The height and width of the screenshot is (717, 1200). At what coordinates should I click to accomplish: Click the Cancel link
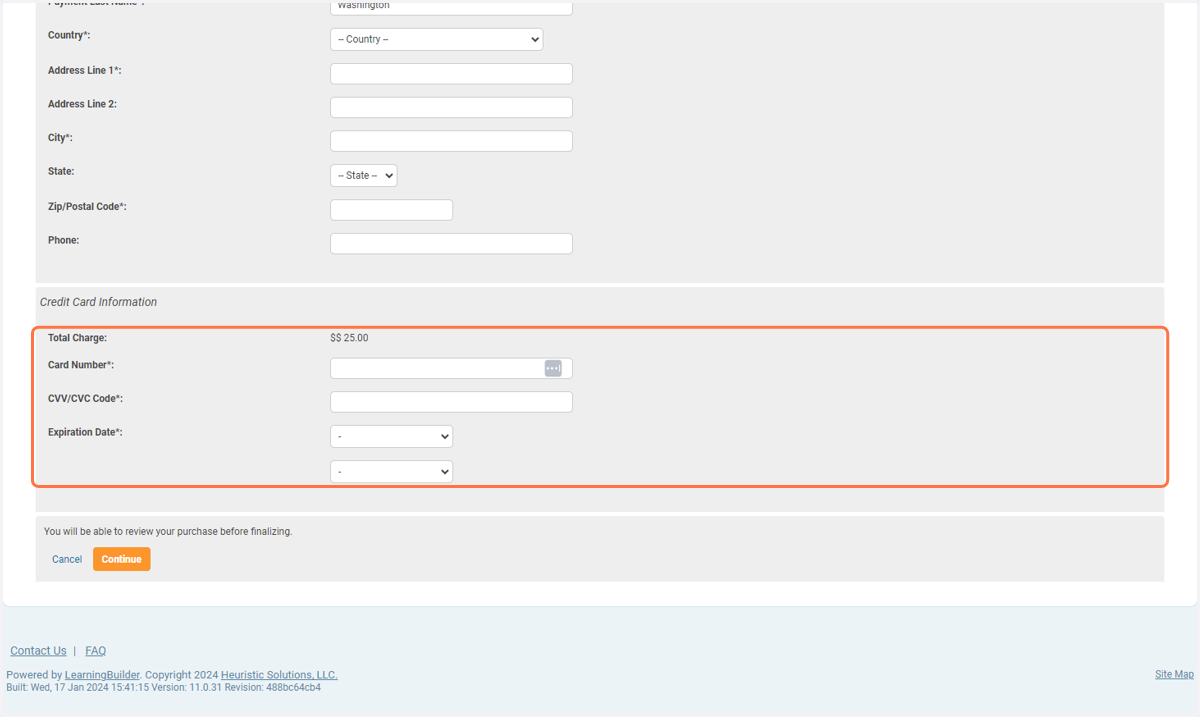(67, 559)
